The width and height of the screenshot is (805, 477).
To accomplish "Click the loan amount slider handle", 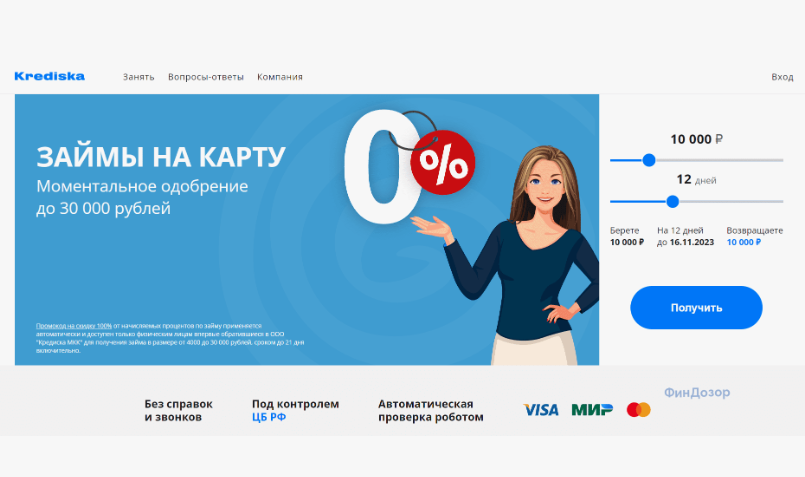I will [x=649, y=160].
